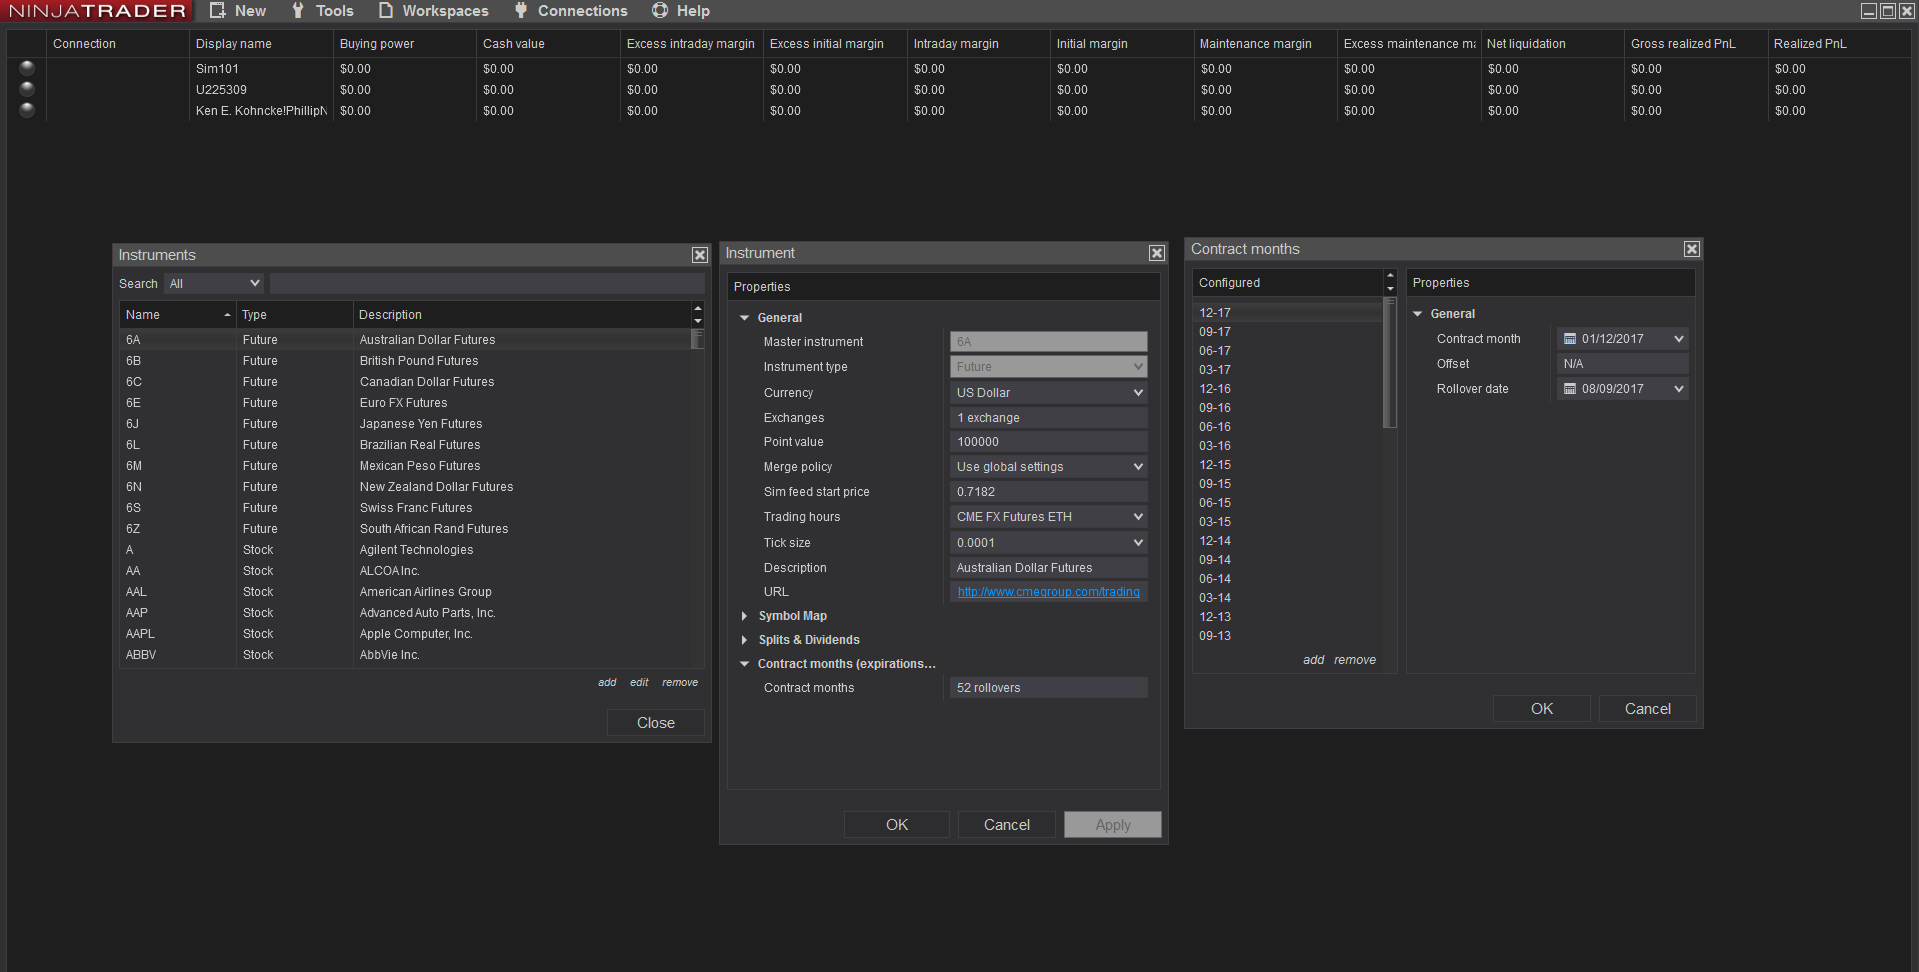
Task: Click the Close button in Instruments window
Action: tap(656, 723)
